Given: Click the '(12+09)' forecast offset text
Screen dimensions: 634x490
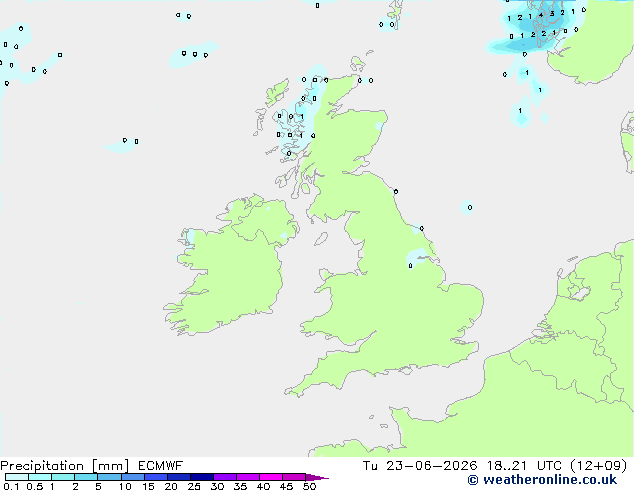Looking at the screenshot, I should click(598, 466).
